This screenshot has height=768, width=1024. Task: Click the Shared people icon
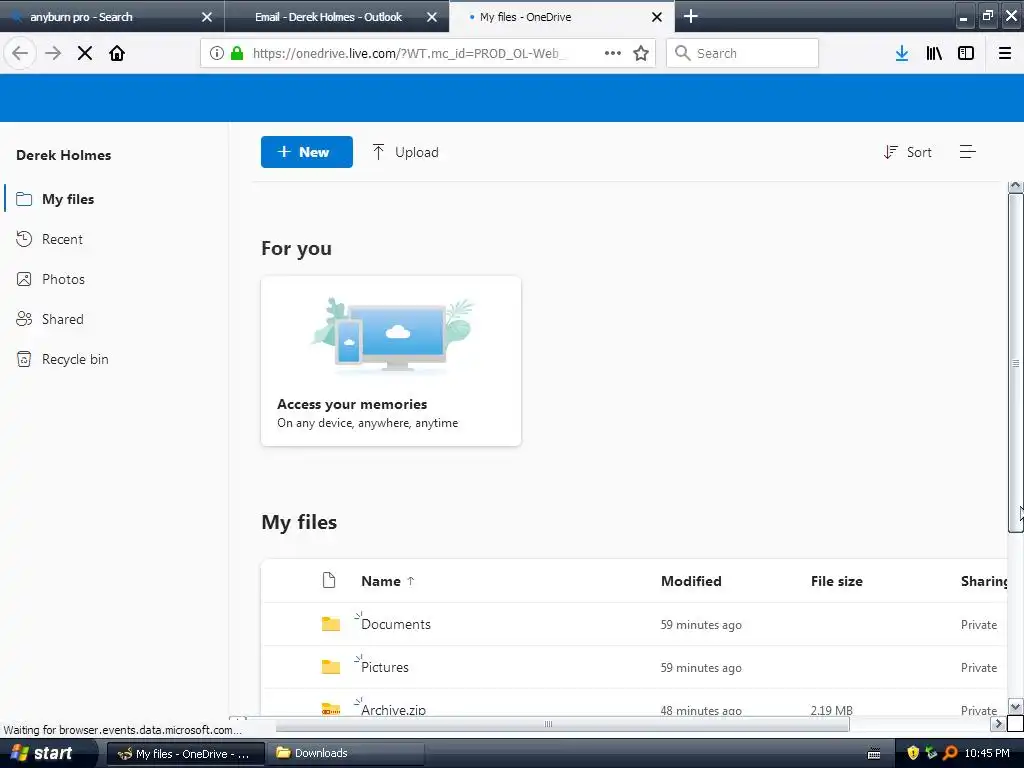[x=24, y=319]
